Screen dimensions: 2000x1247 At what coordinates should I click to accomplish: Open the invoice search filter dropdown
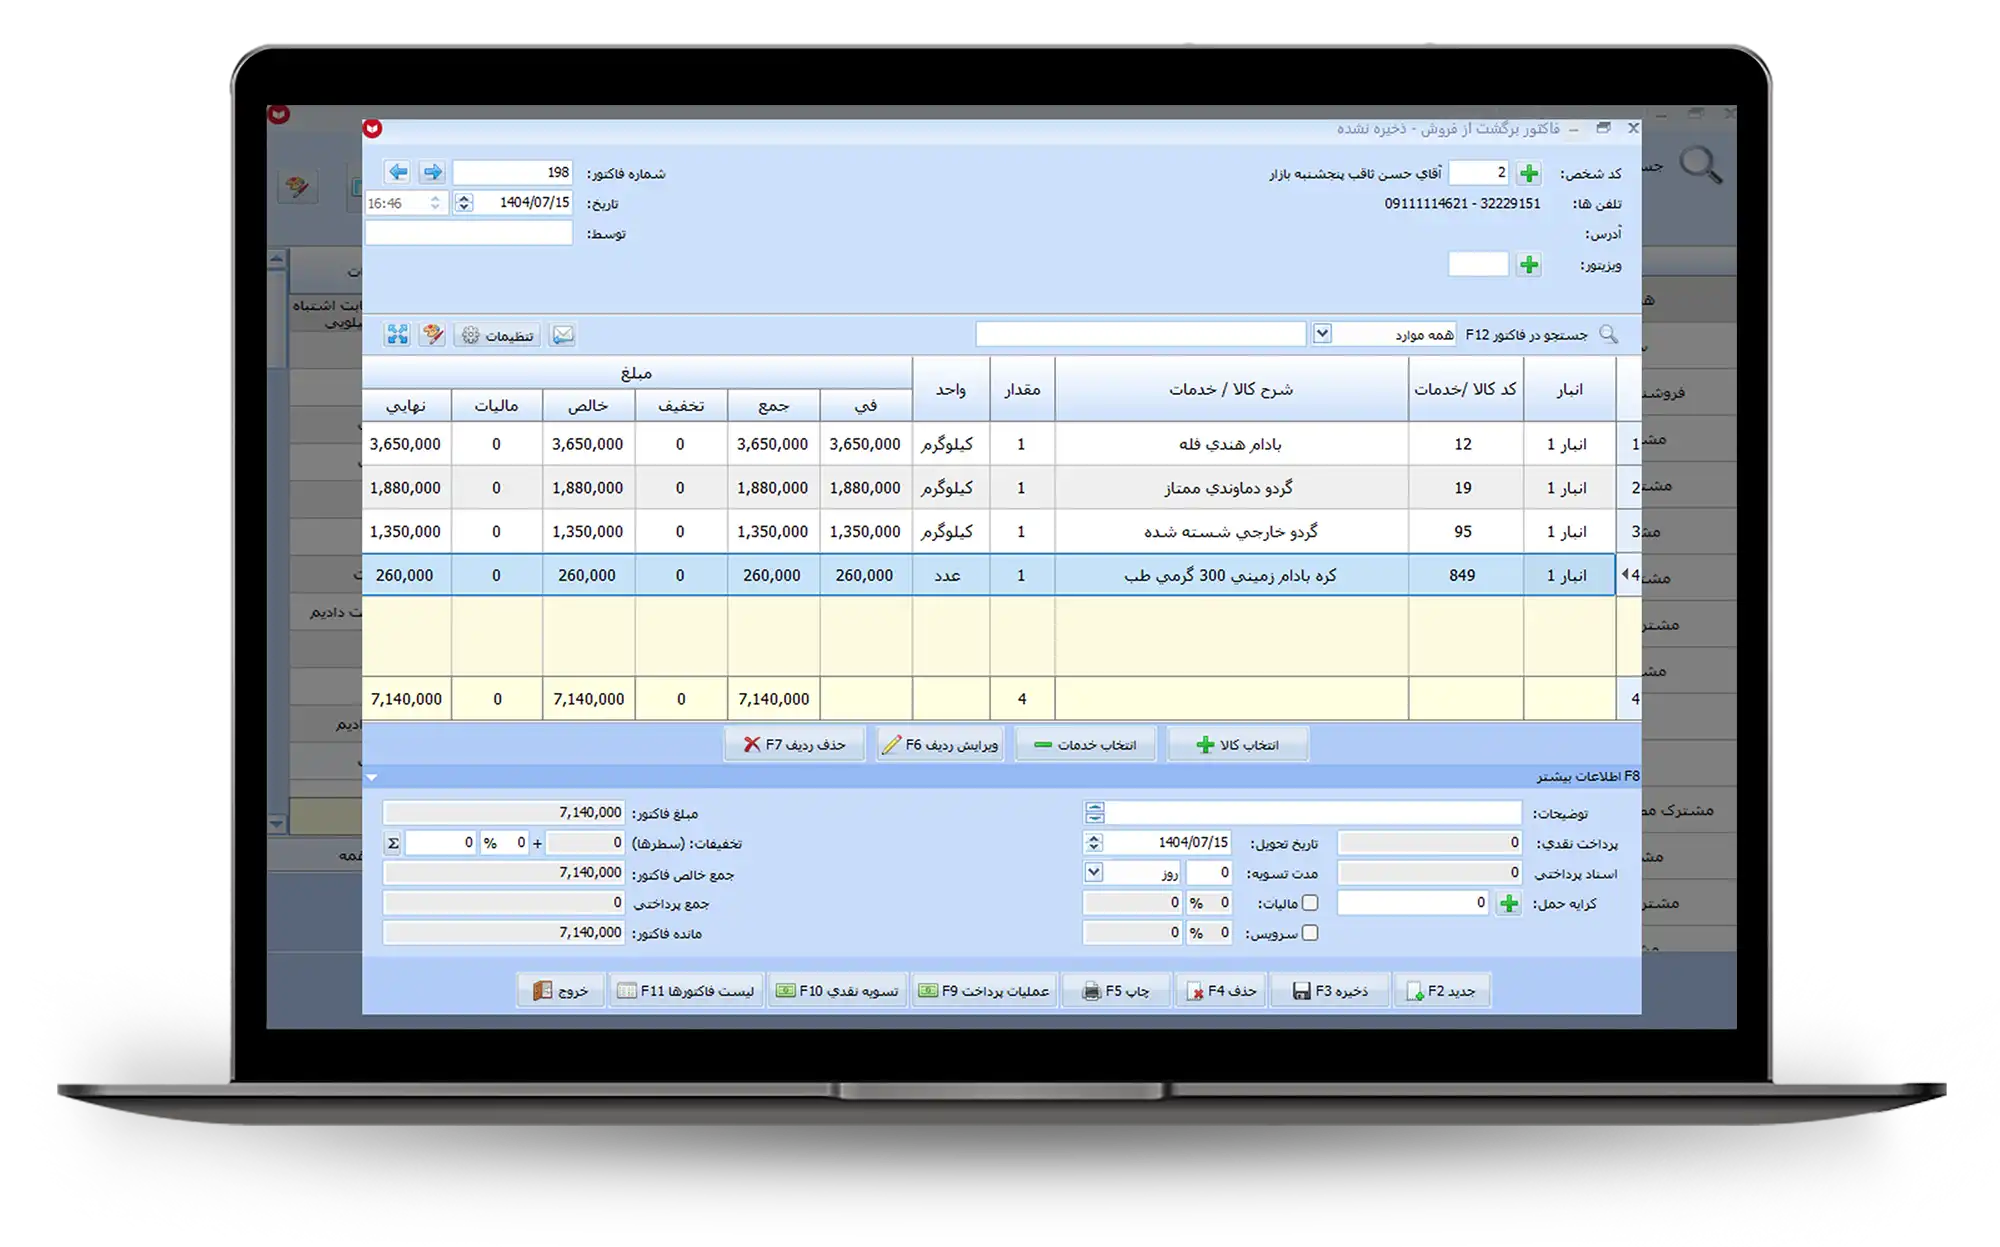[1322, 334]
